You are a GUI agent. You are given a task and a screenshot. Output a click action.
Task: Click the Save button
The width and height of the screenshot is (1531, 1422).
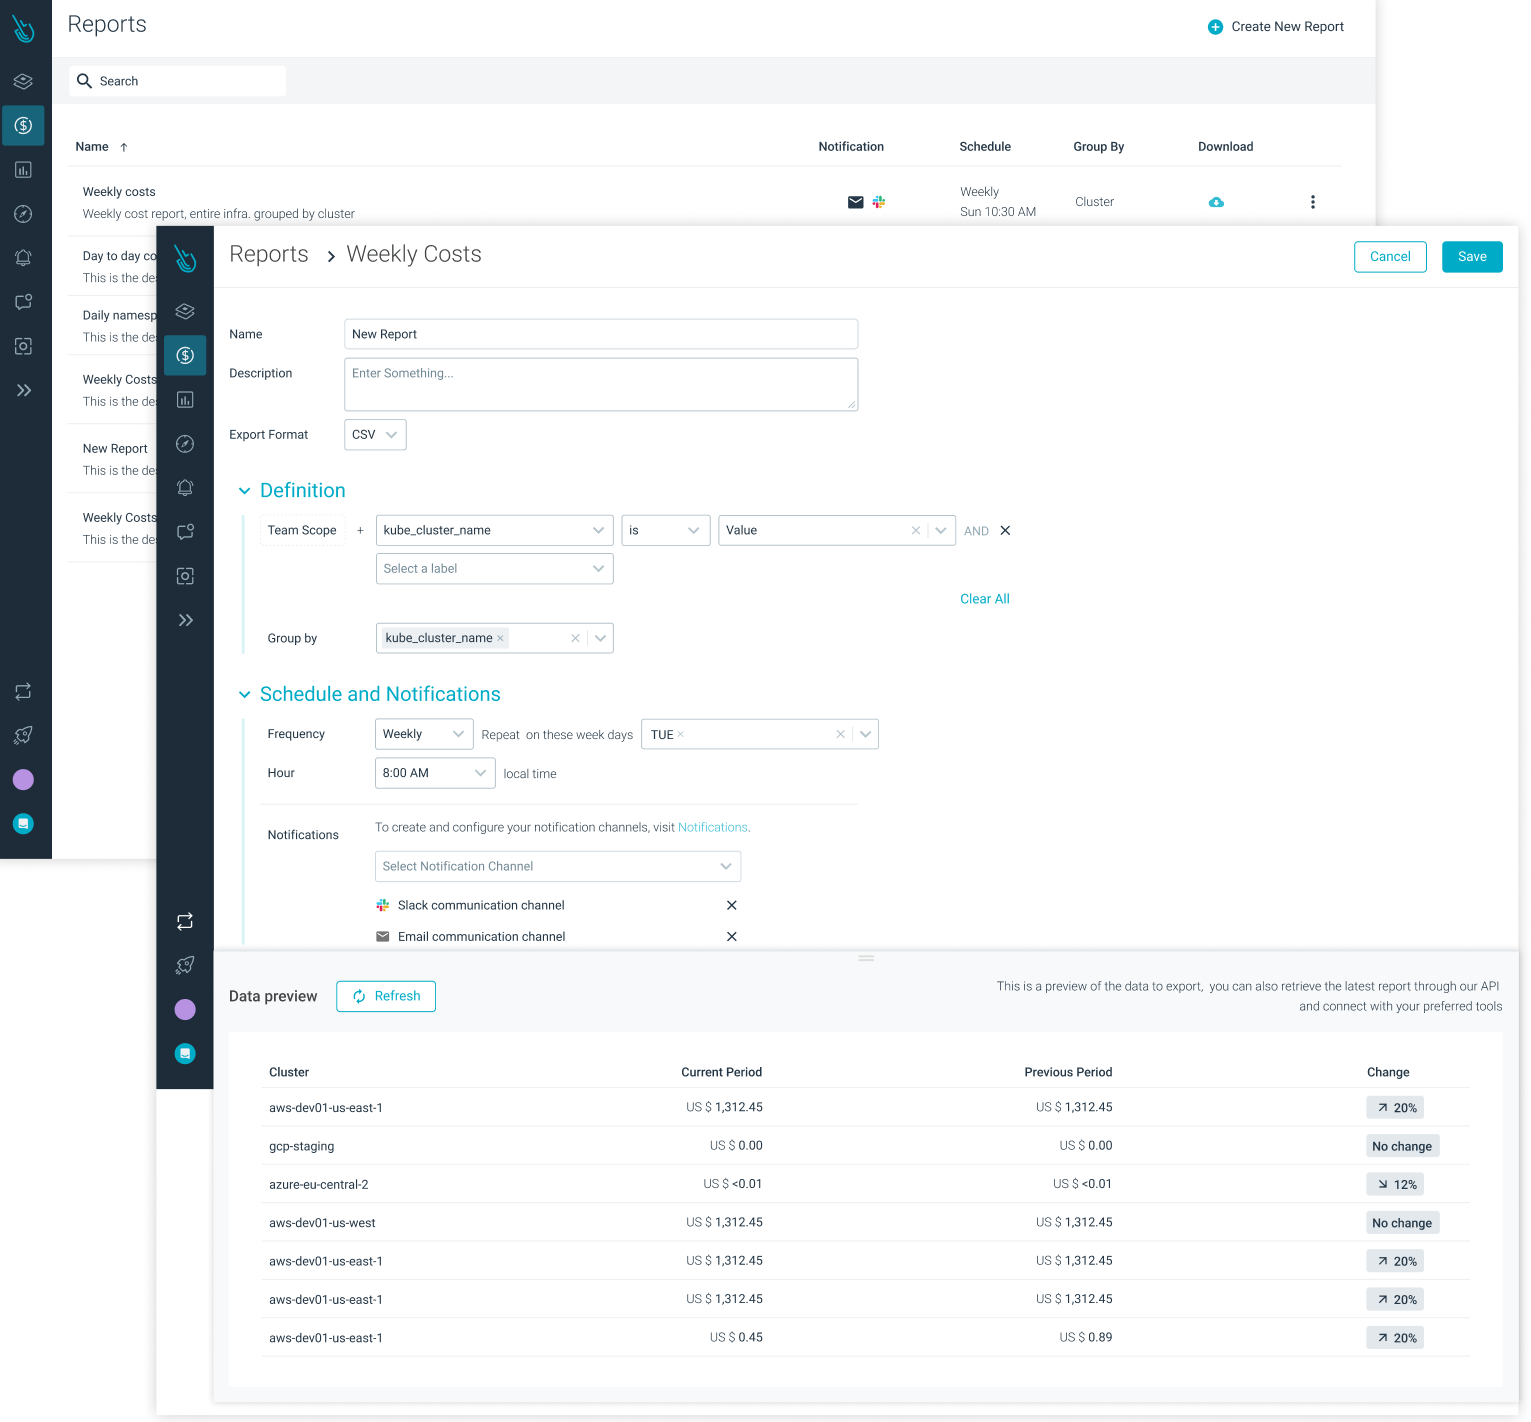coord(1471,257)
